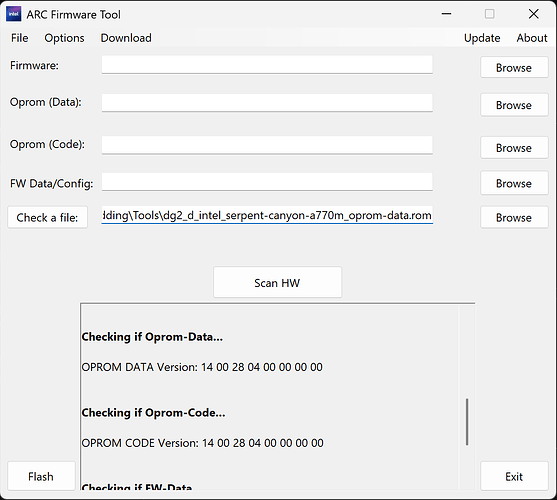Click the Firmware: label
This screenshot has height=500, width=557.
(x=34, y=65)
